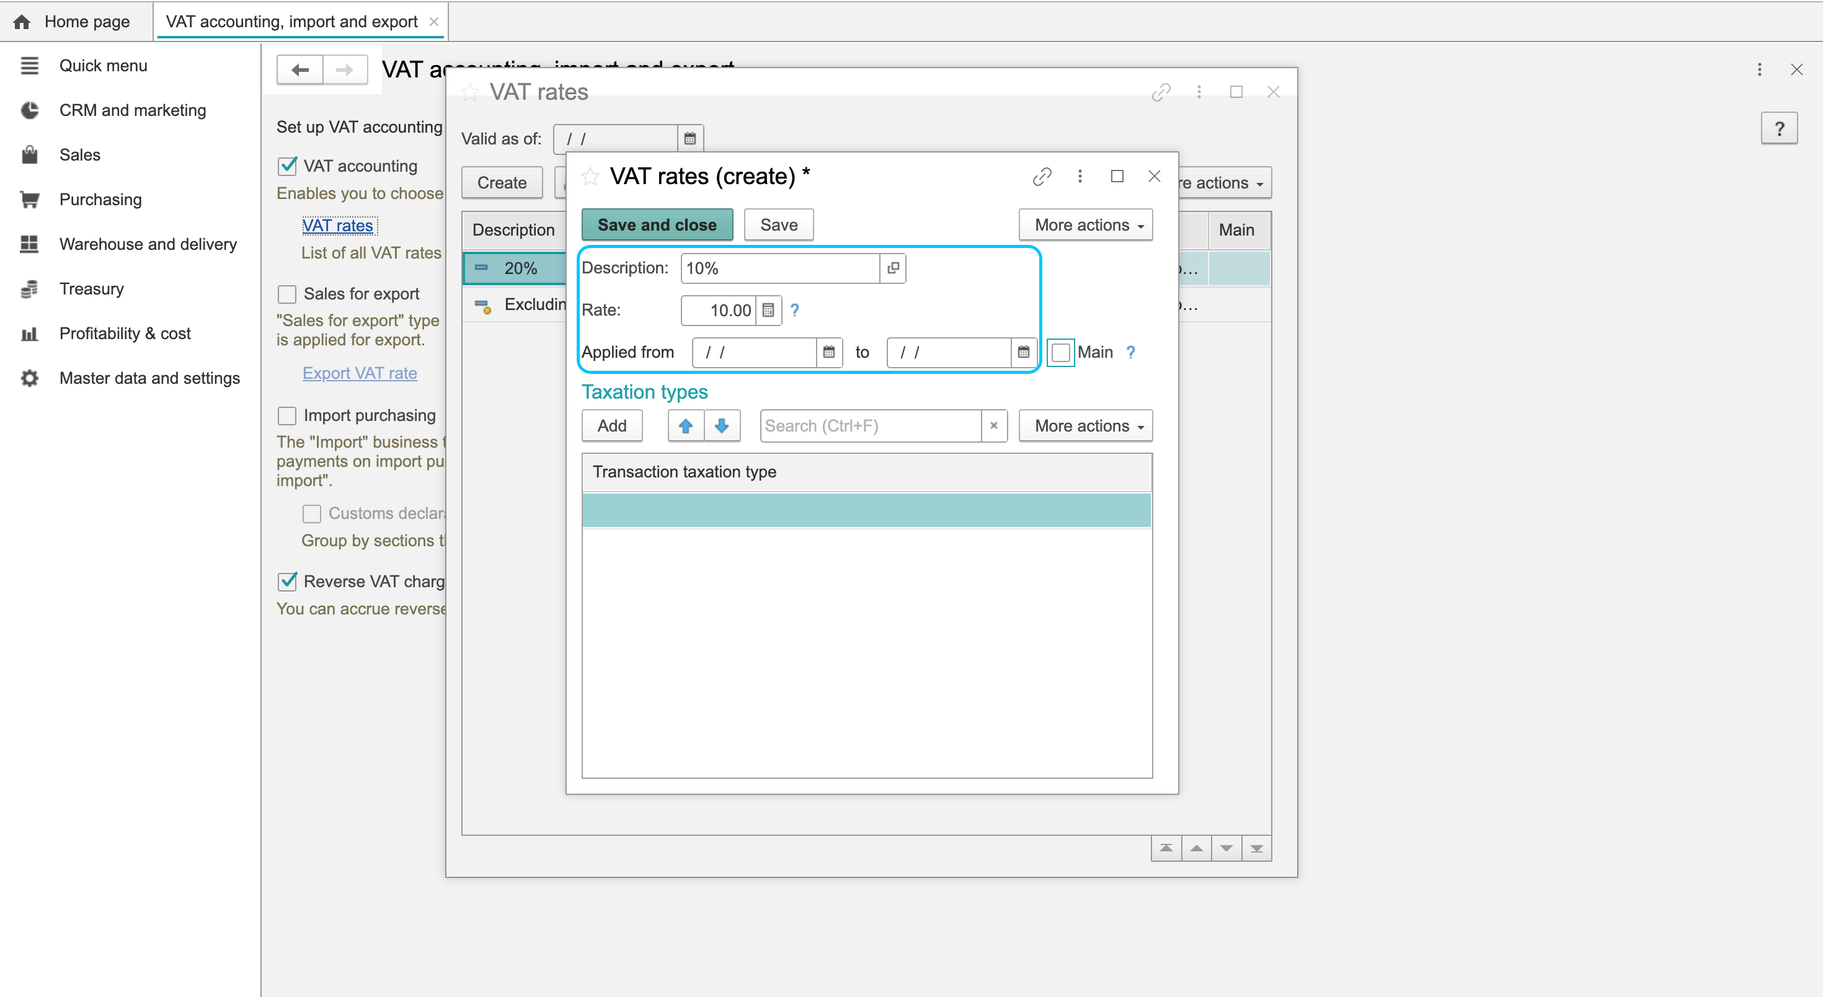Toggle the VAT accounting checkbox

point(287,166)
